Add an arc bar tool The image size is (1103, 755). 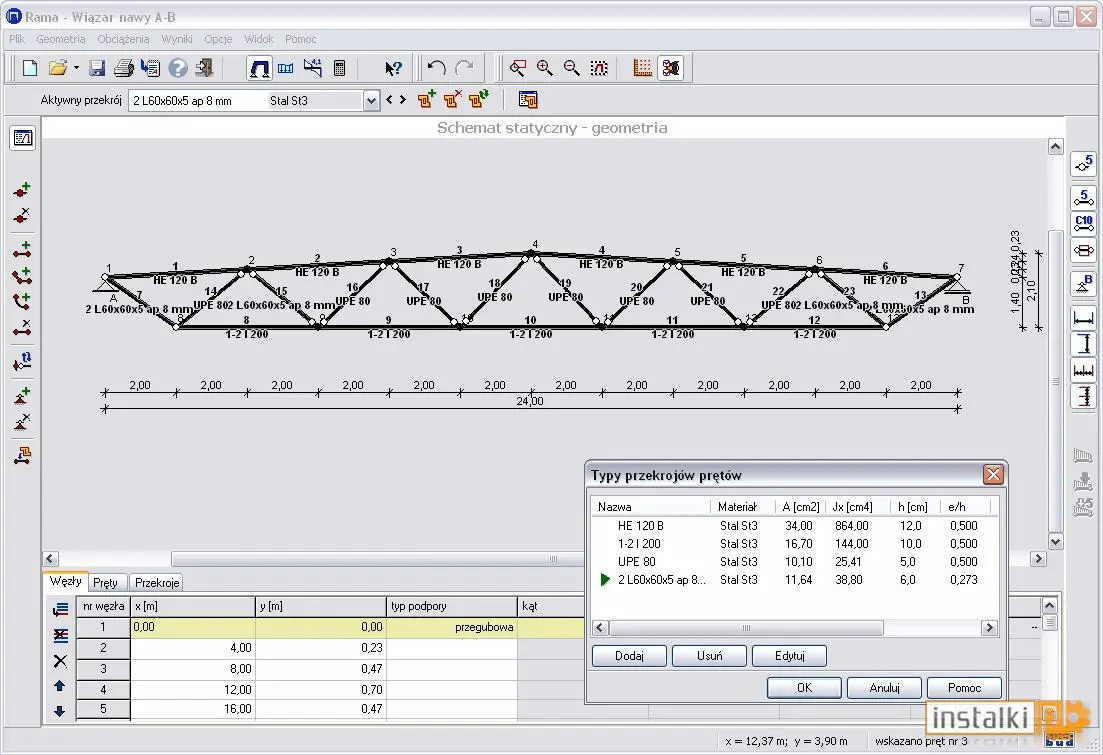tap(23, 301)
